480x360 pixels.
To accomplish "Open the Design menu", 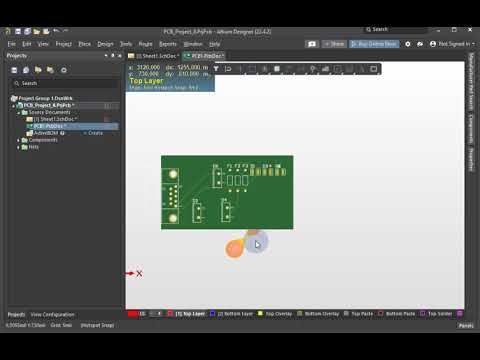I will click(105, 44).
